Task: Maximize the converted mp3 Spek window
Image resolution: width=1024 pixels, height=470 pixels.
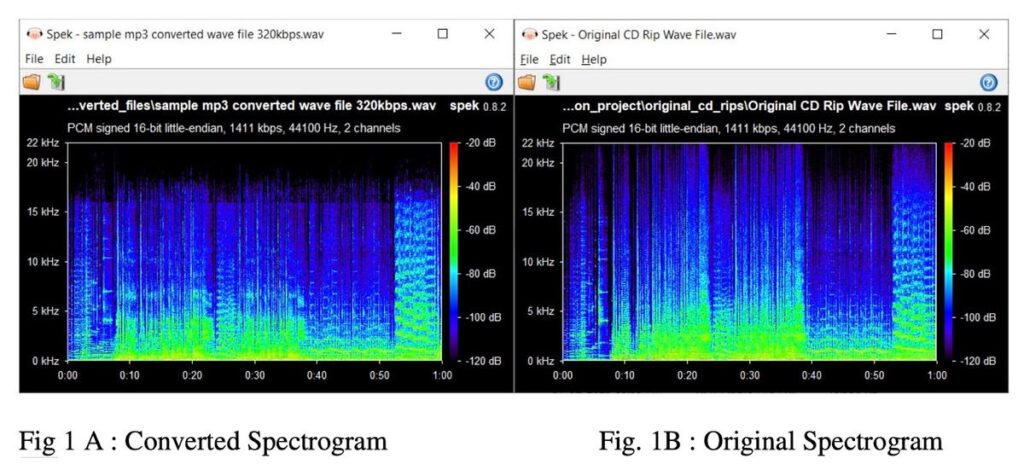Action: click(x=442, y=34)
